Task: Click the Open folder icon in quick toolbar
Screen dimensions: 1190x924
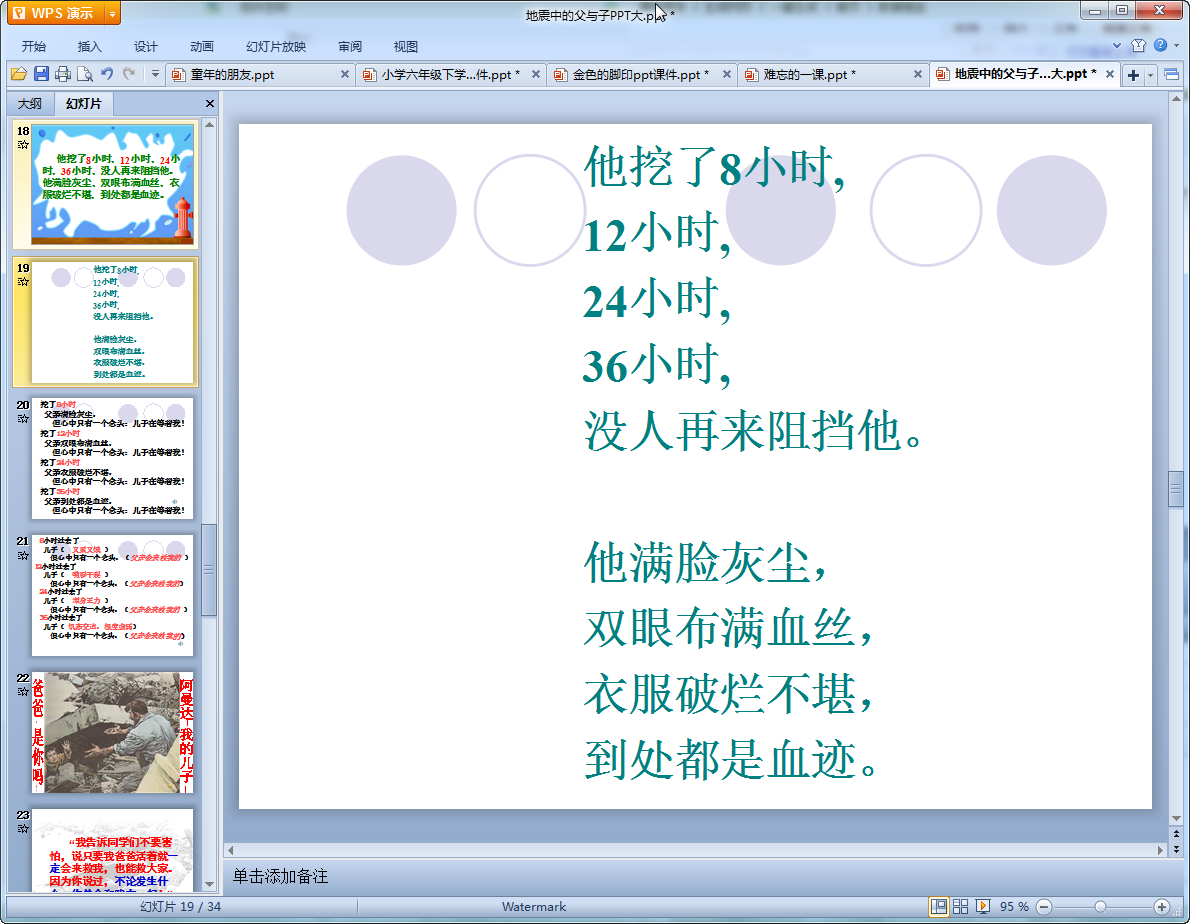Action: coord(18,74)
